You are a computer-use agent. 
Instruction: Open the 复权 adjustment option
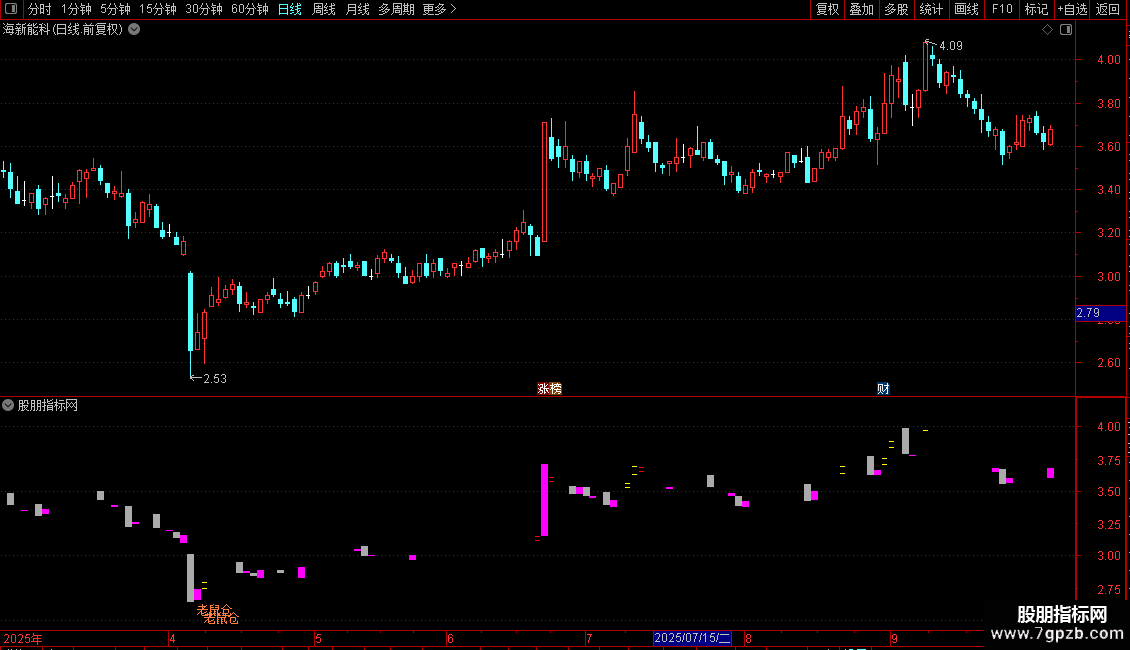[827, 9]
